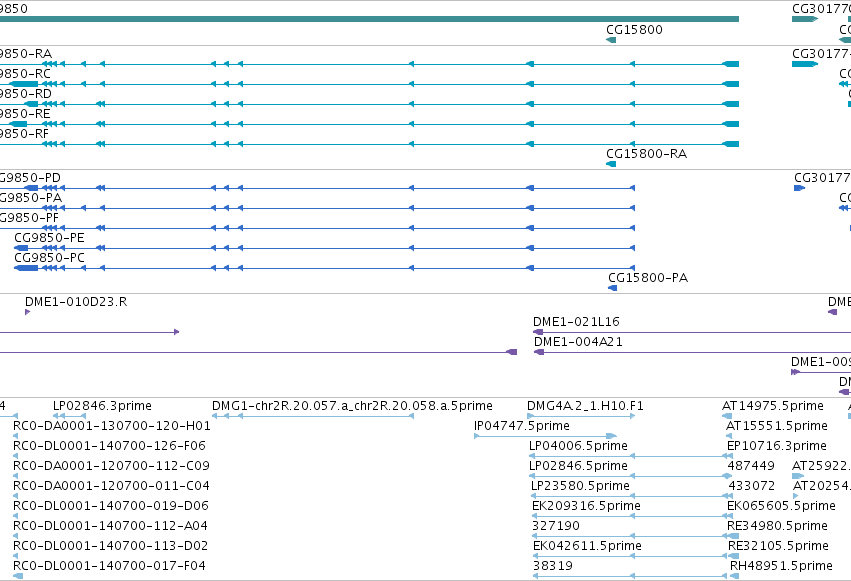Click the CG9850-PE protein label
Screen dimensions: 851x581
[x=49, y=238]
